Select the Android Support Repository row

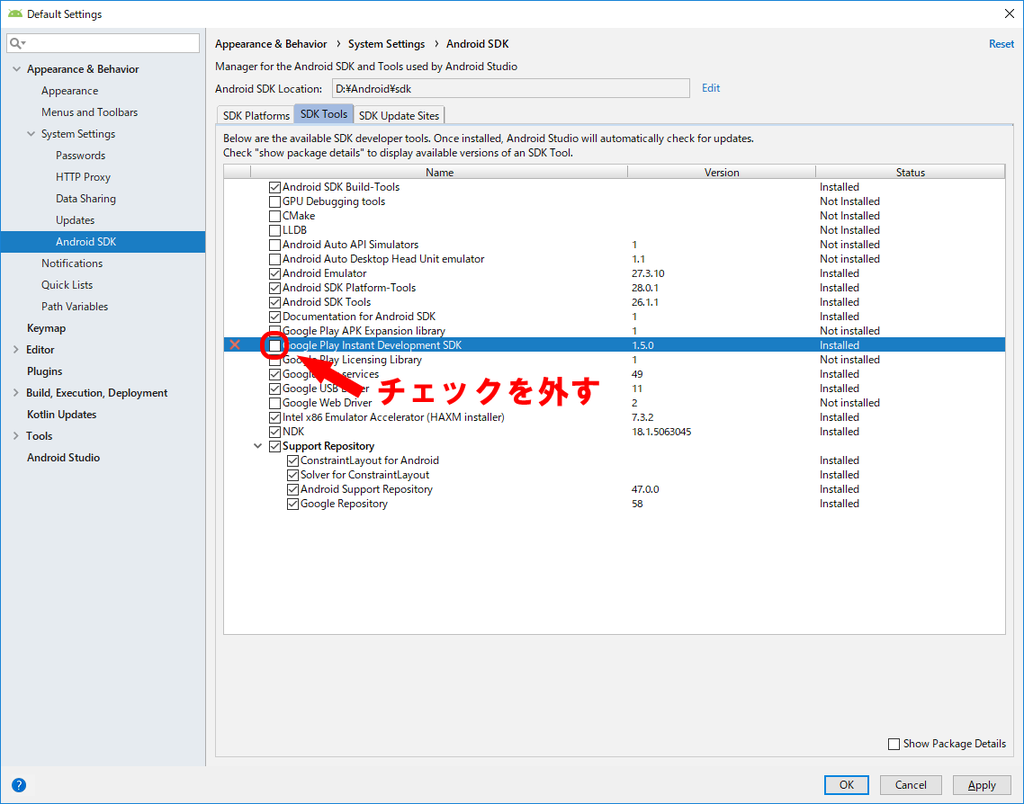coord(614,489)
